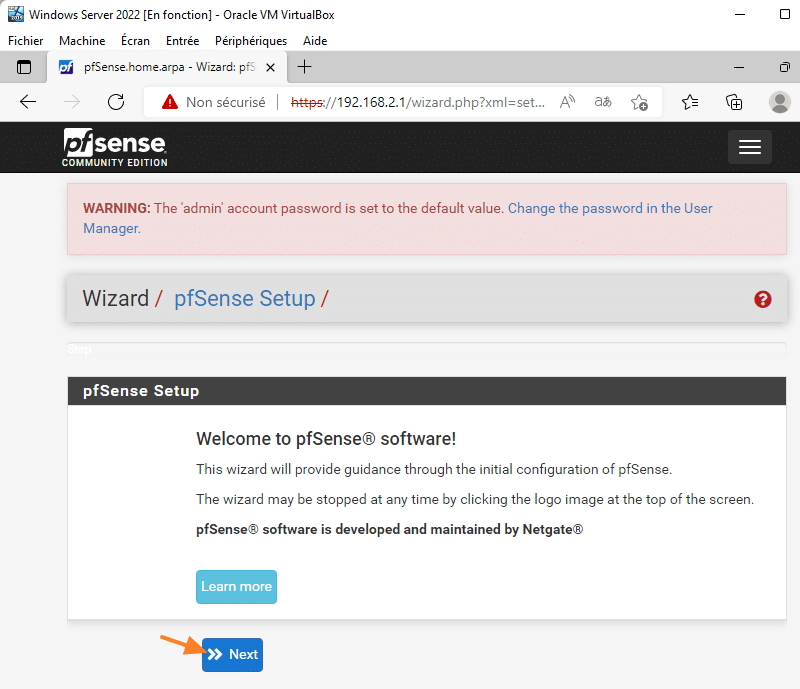Close the pfSense.home.arpa tab

(x=270, y=67)
